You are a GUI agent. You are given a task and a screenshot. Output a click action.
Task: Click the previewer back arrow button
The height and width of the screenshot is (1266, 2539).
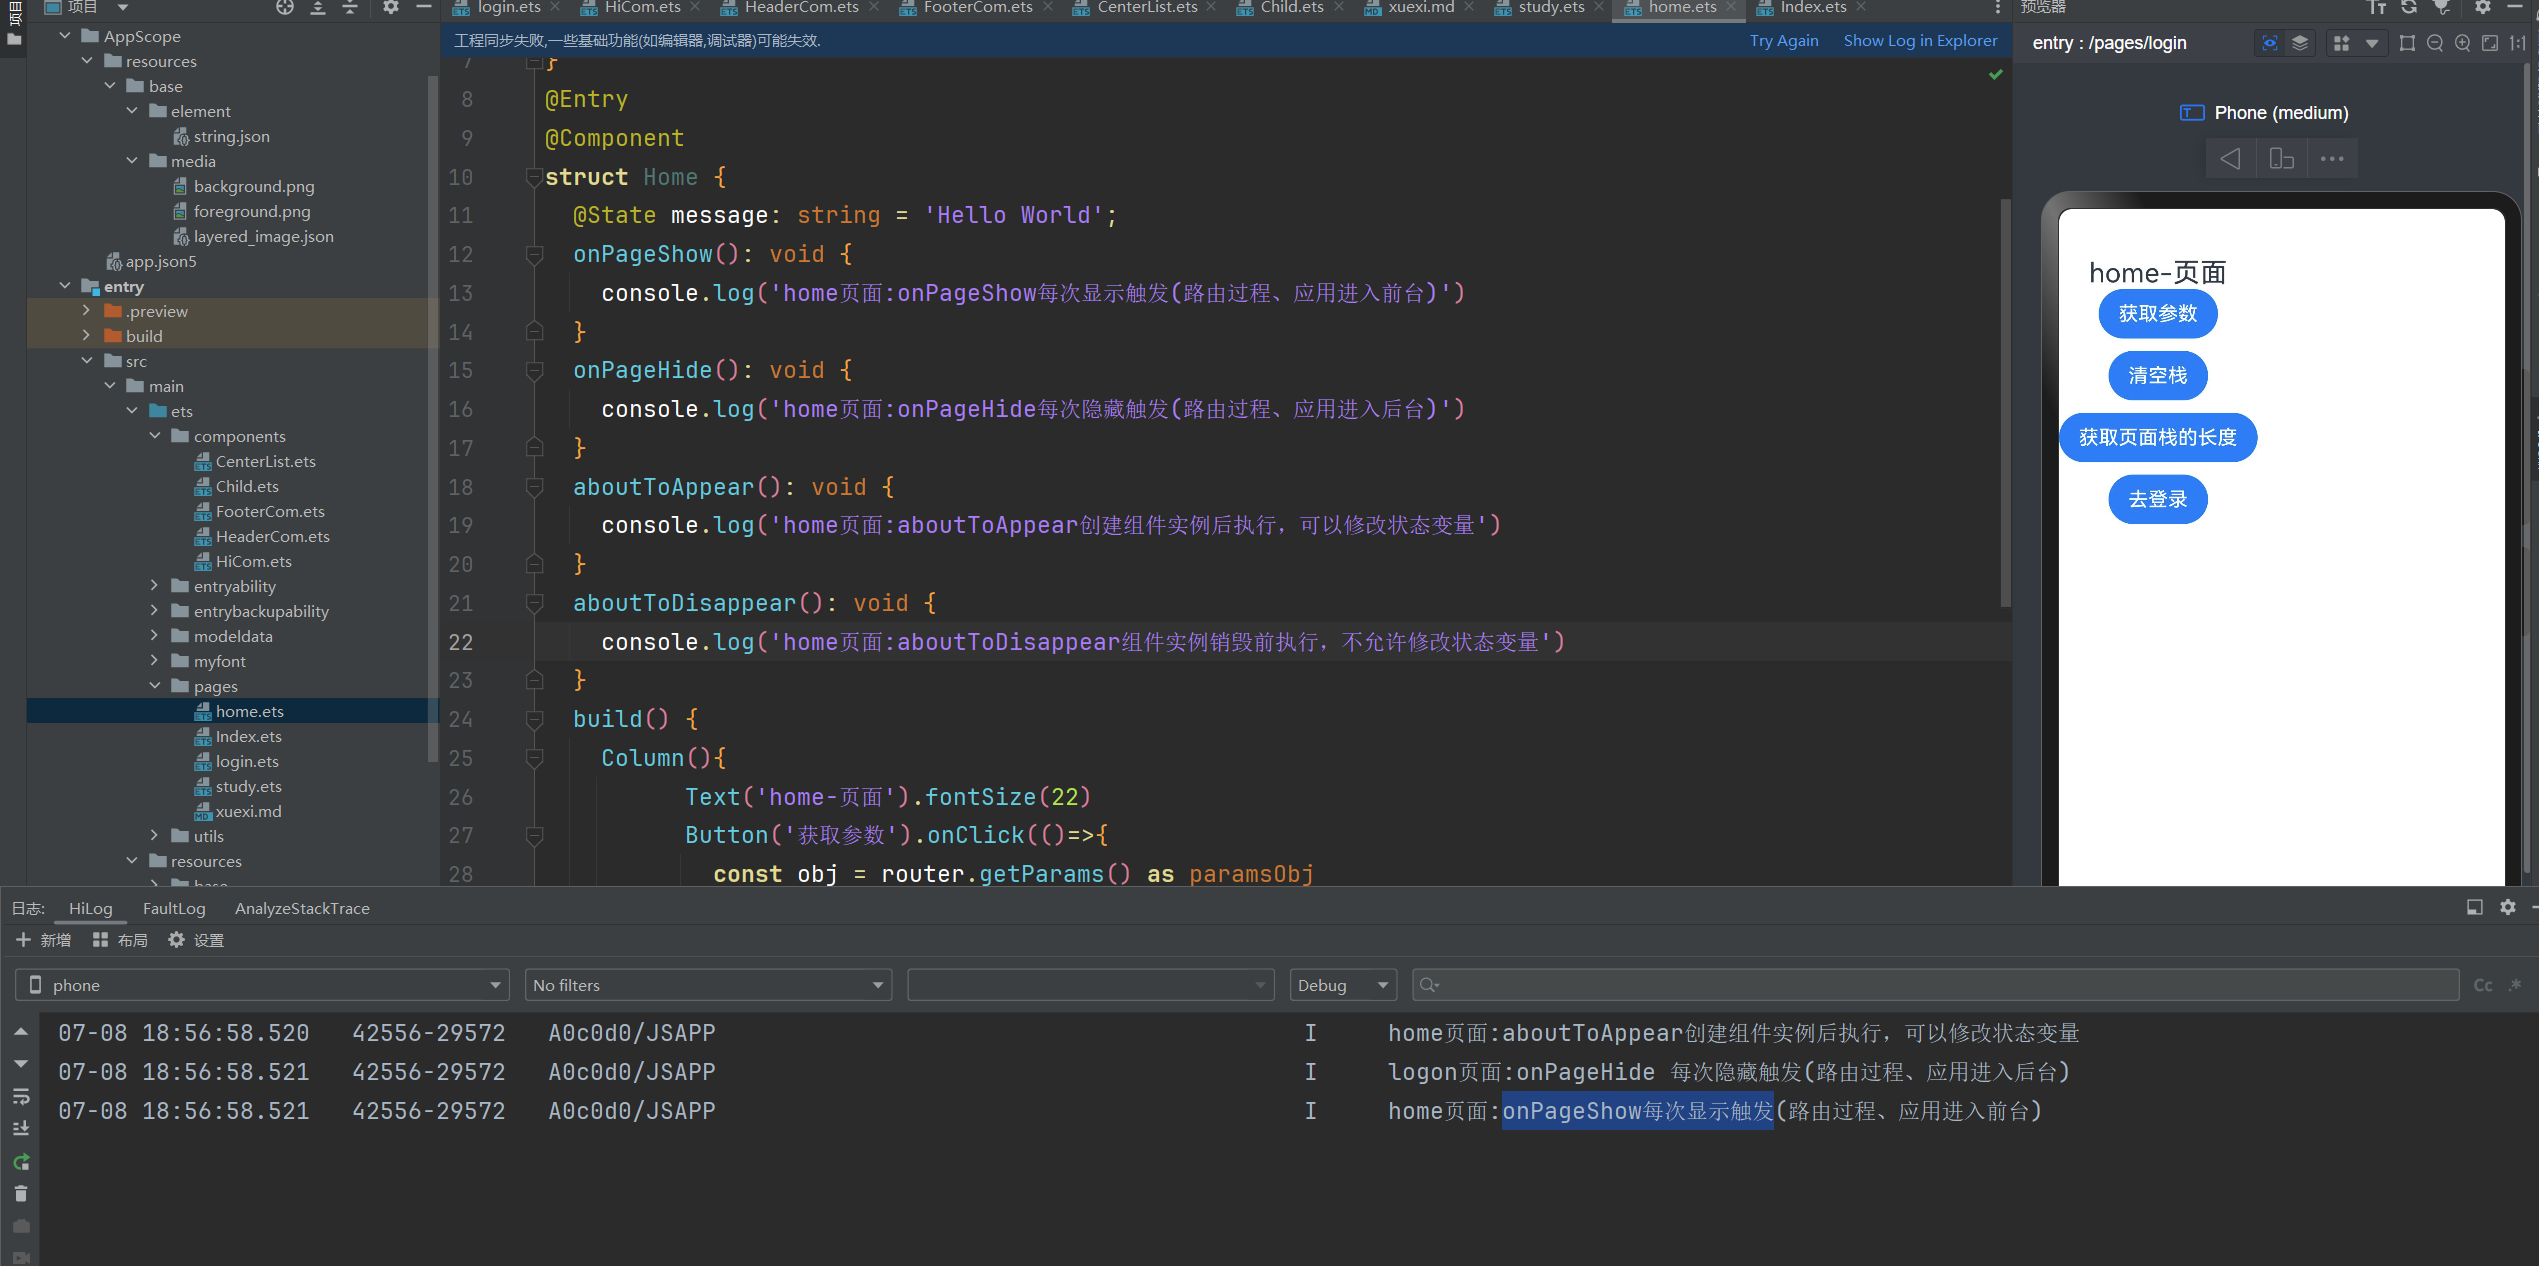(x=2230, y=159)
